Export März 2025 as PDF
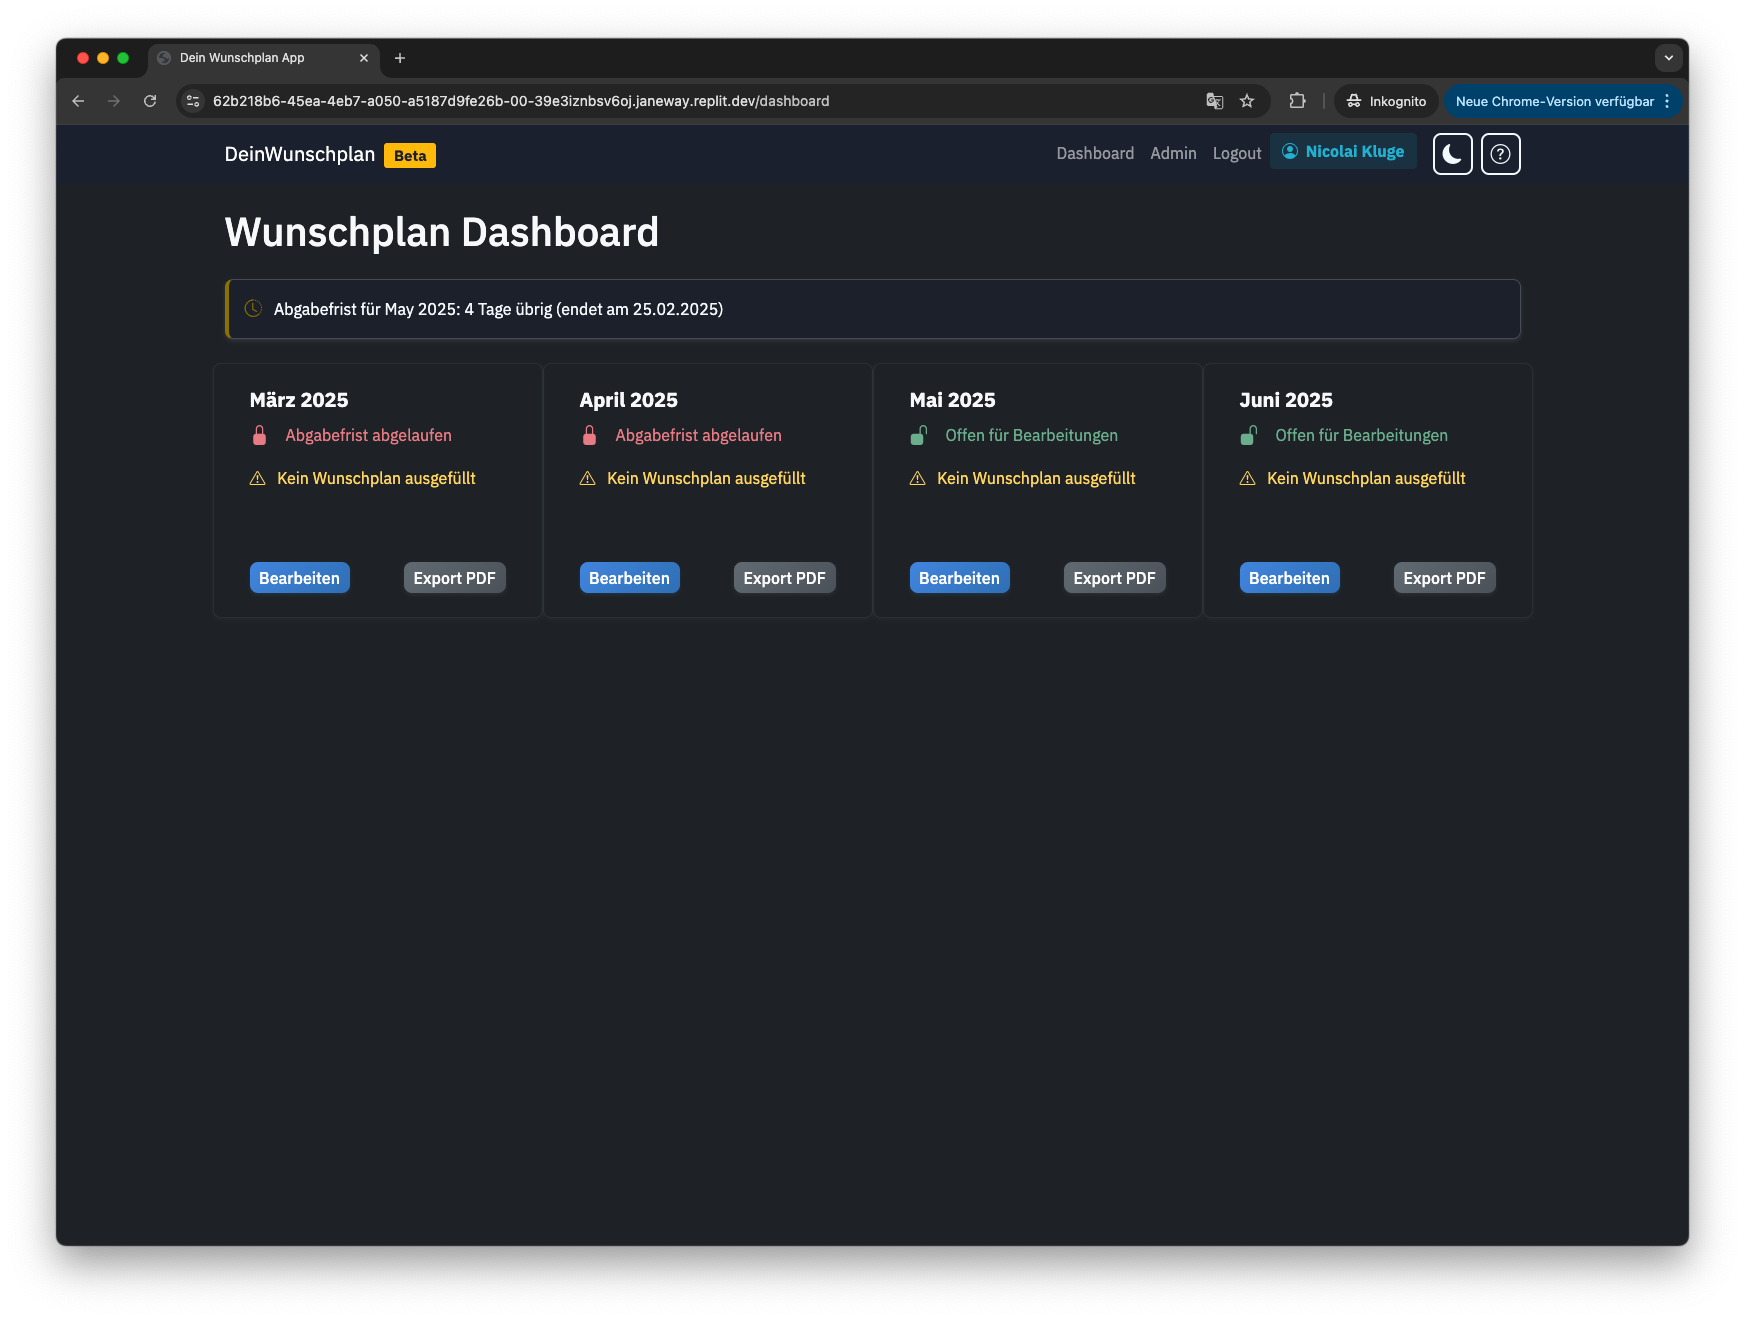Screen dimensions: 1745x1320 (454, 577)
